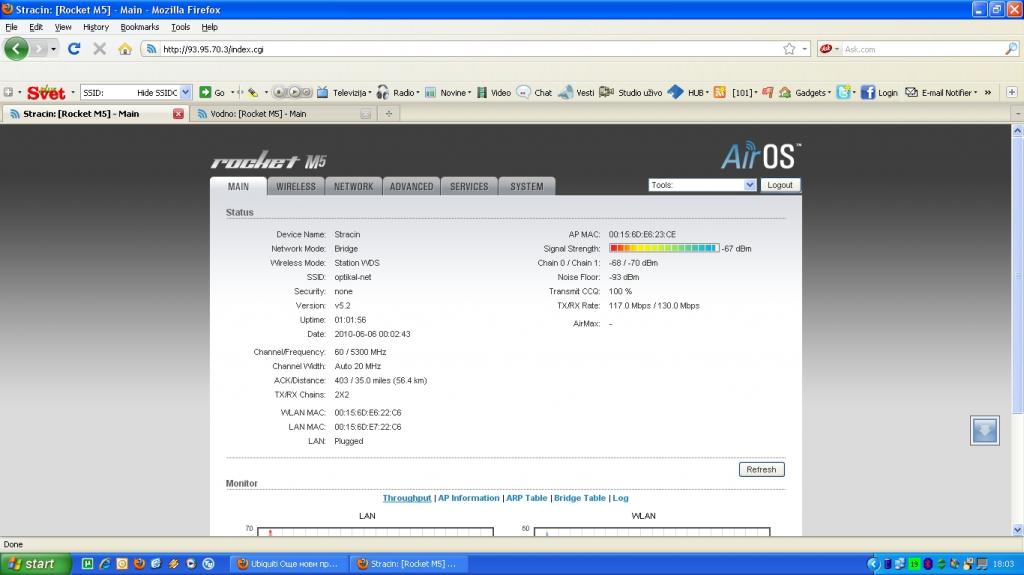Image resolution: width=1024 pixels, height=575 pixels.
Task: Click the blue down-arrow scroll widget
Action: tap(984, 430)
